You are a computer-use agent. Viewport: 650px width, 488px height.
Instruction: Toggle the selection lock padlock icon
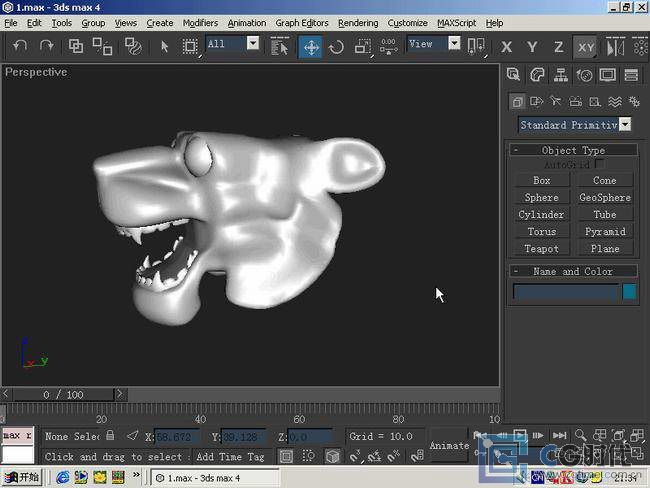pos(110,435)
